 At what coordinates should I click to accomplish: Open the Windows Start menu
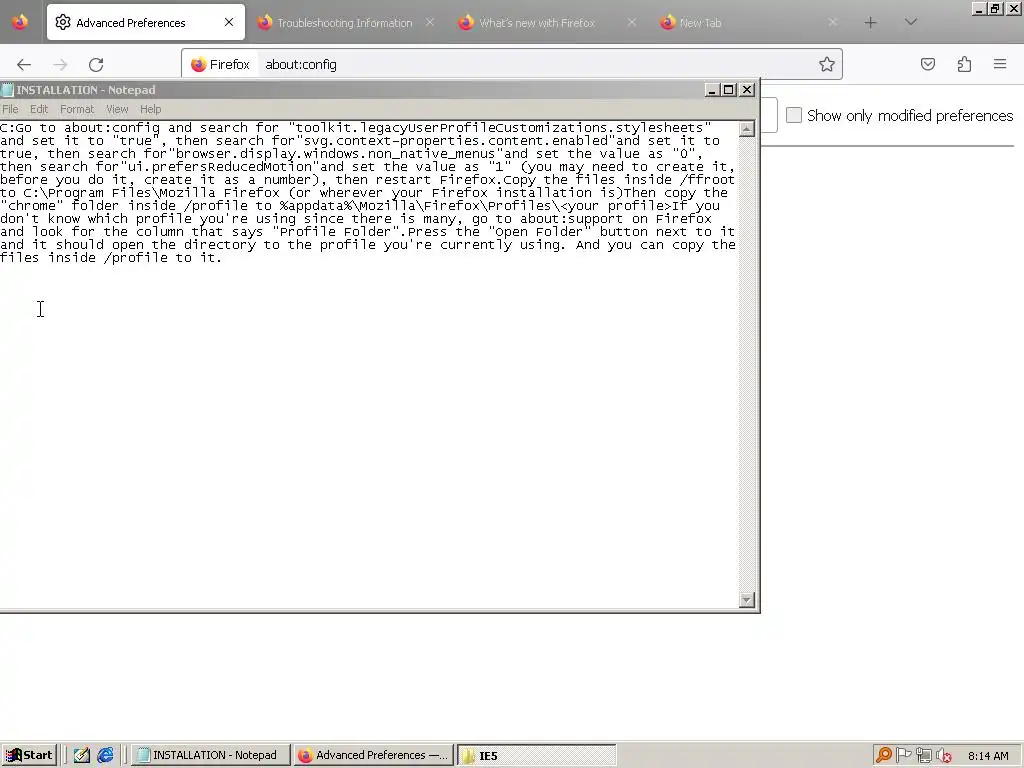(29, 756)
